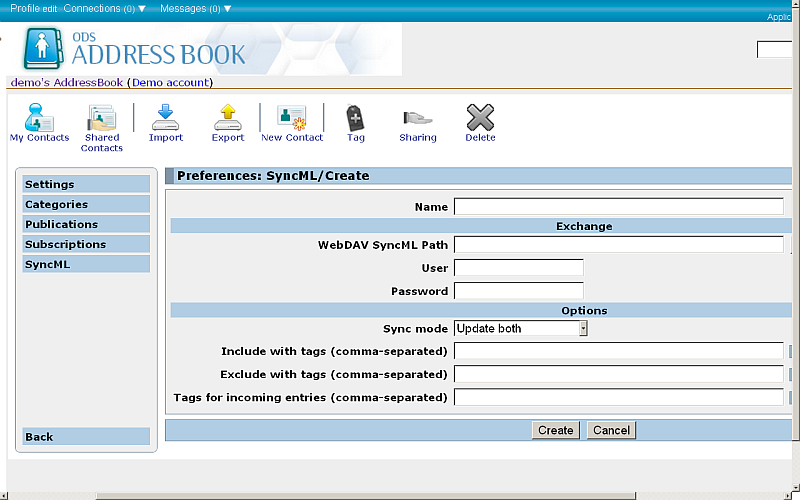
Task: Go to Publications preferences section
Action: point(86,224)
